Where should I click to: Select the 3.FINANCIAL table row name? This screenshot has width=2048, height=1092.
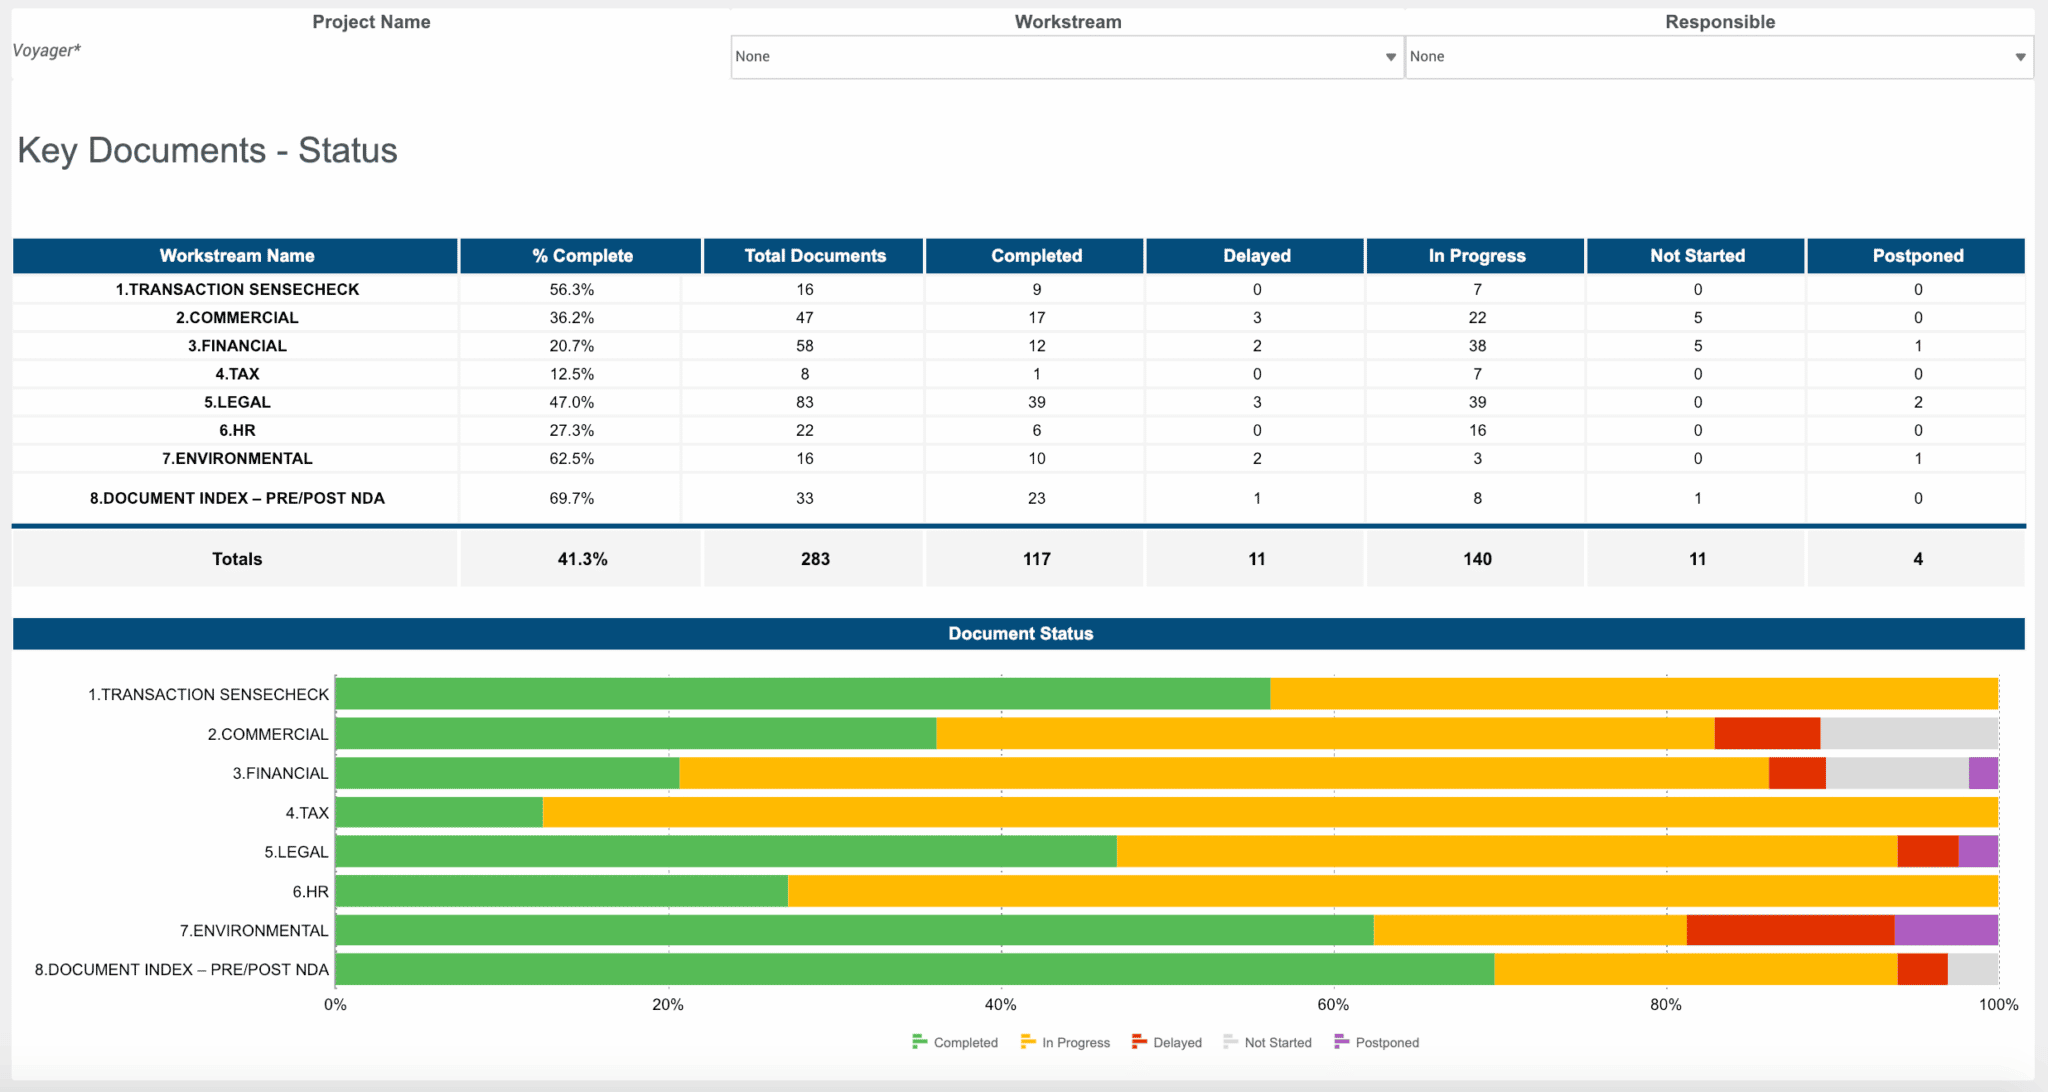(x=237, y=345)
